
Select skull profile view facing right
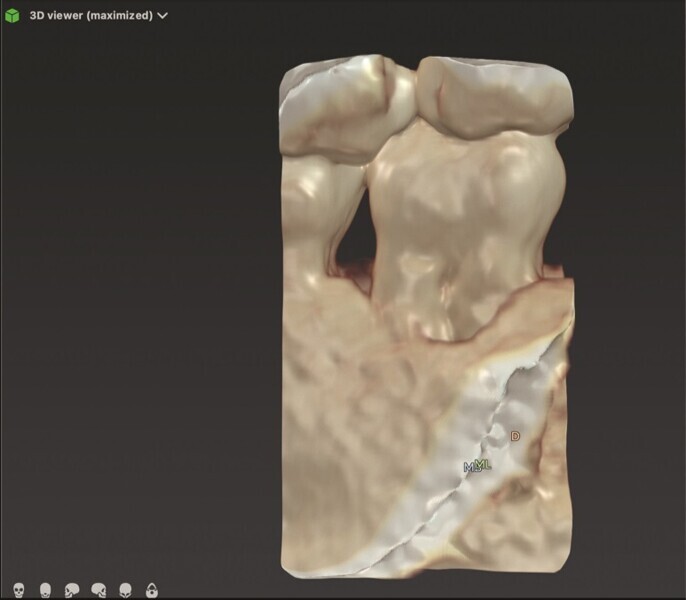pyautogui.click(x=99, y=590)
